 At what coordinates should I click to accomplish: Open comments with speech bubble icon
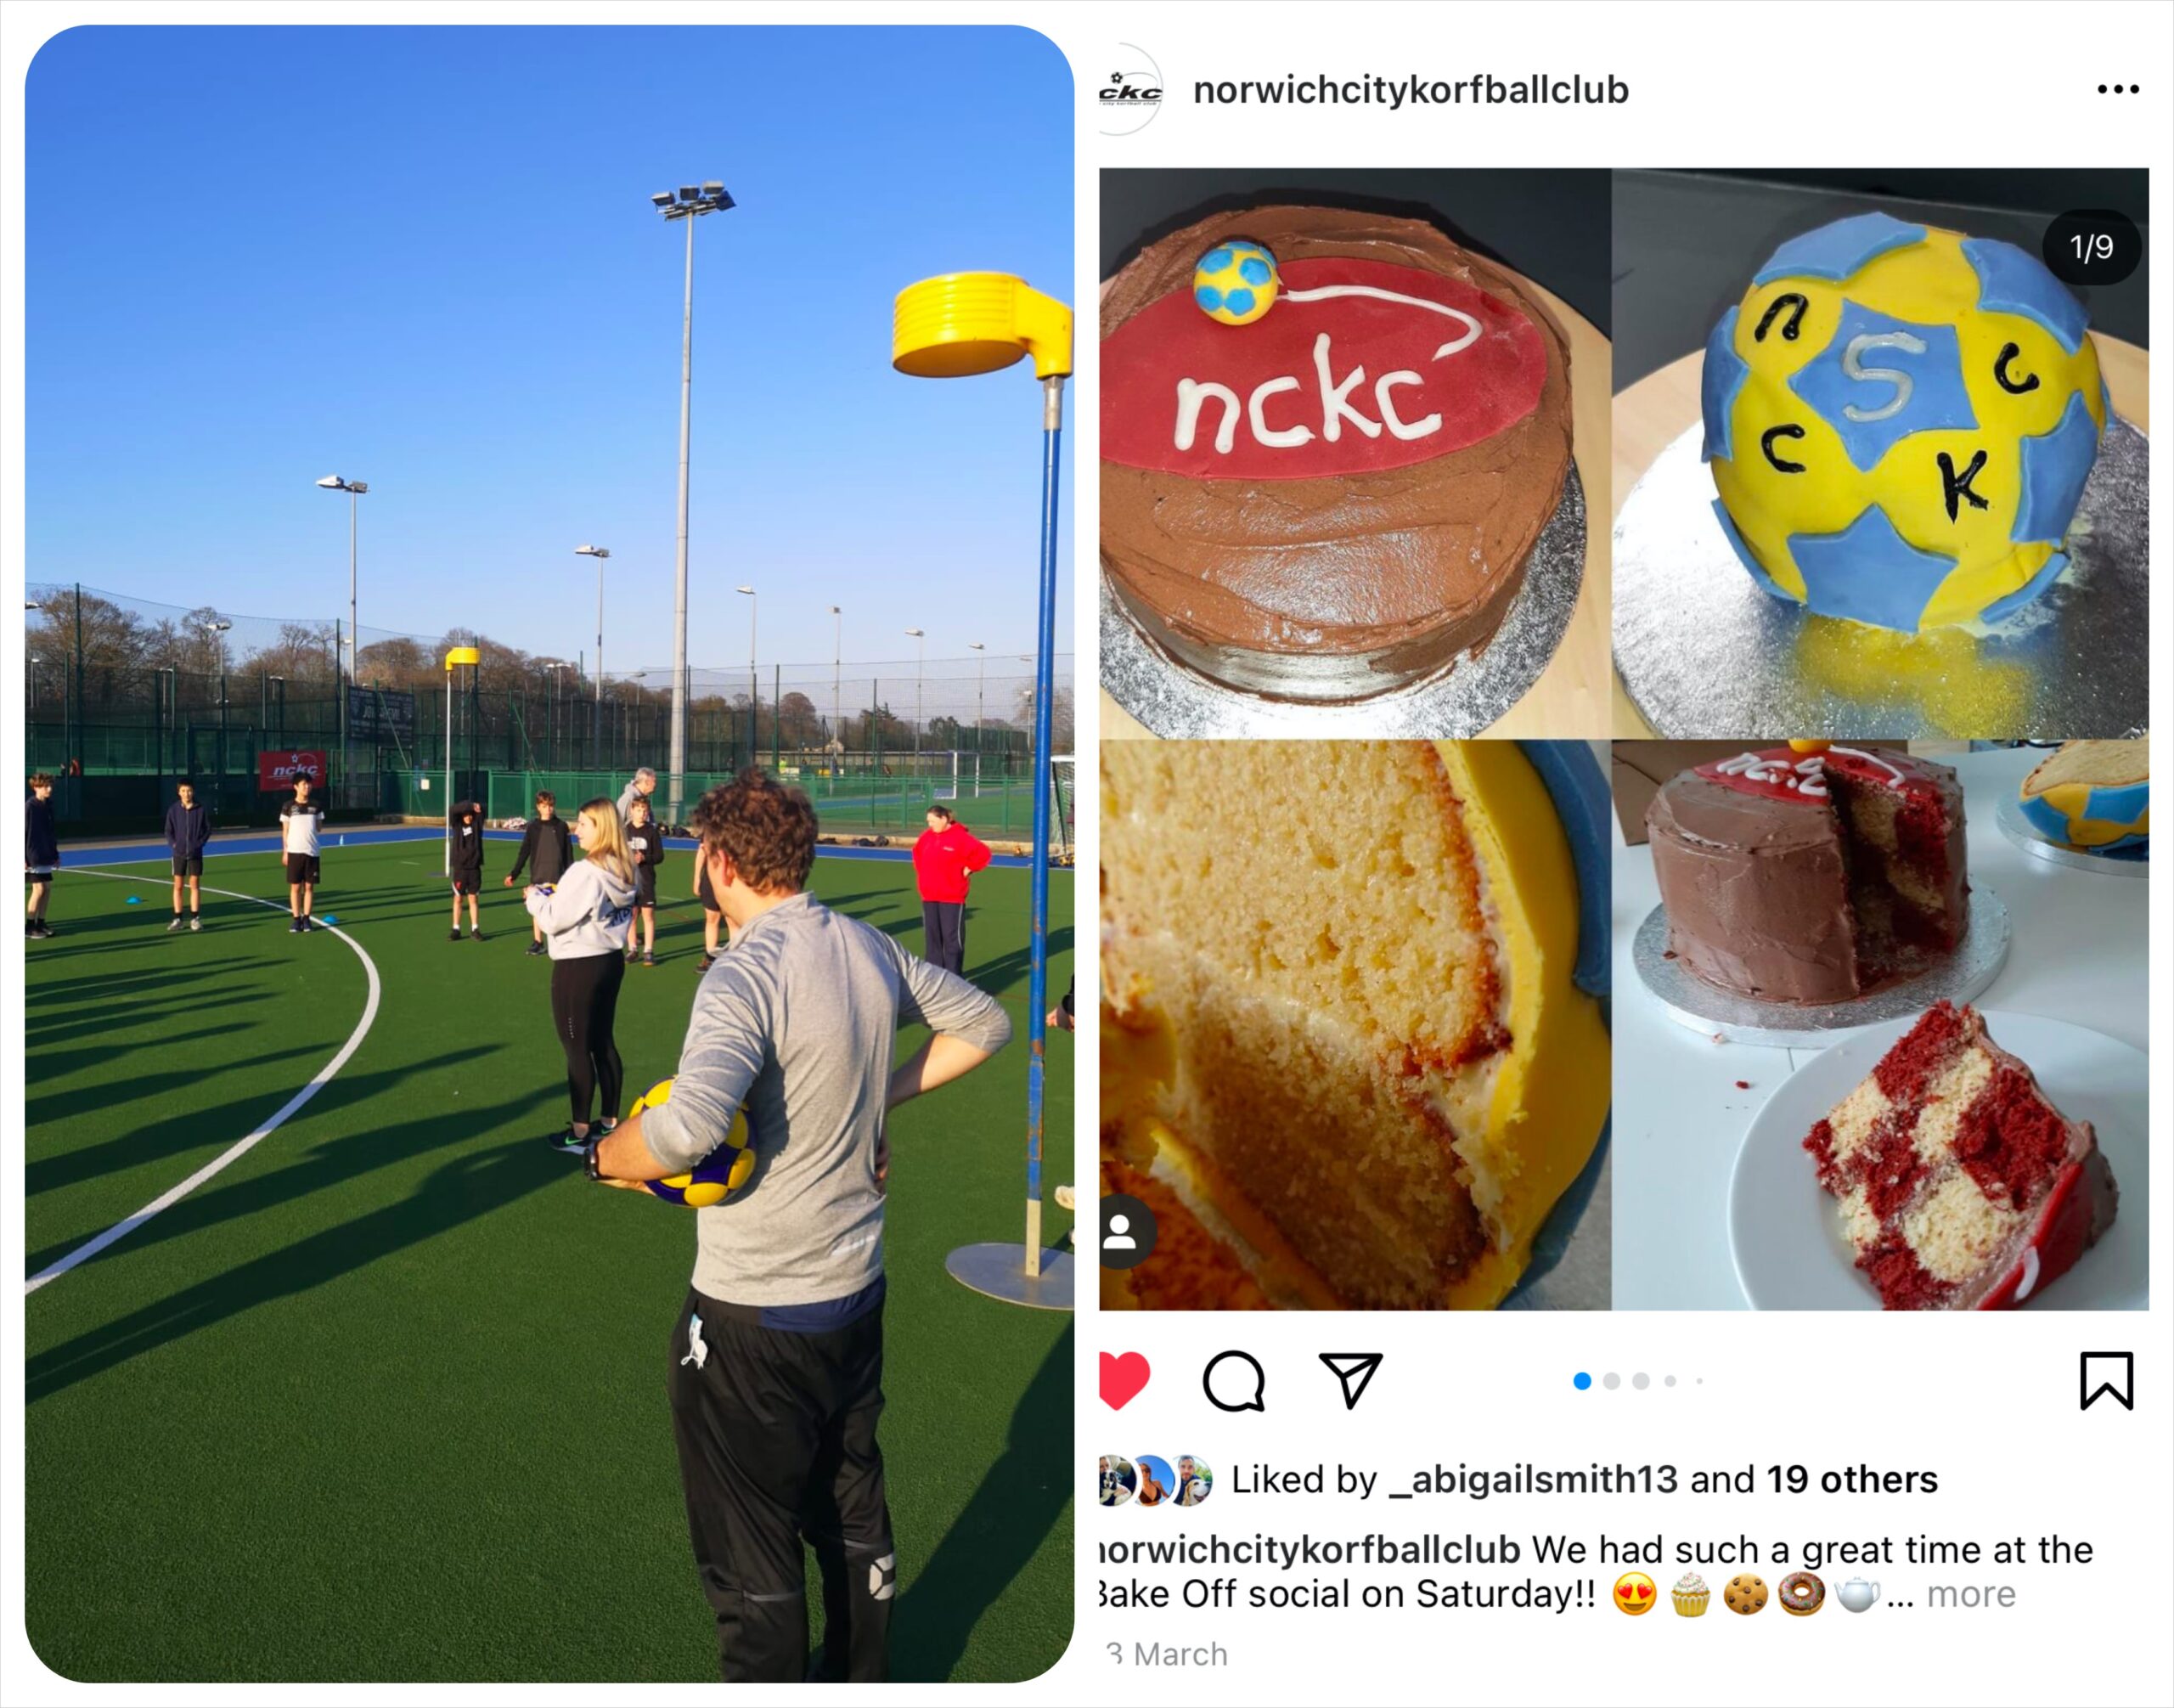pos(1234,1381)
